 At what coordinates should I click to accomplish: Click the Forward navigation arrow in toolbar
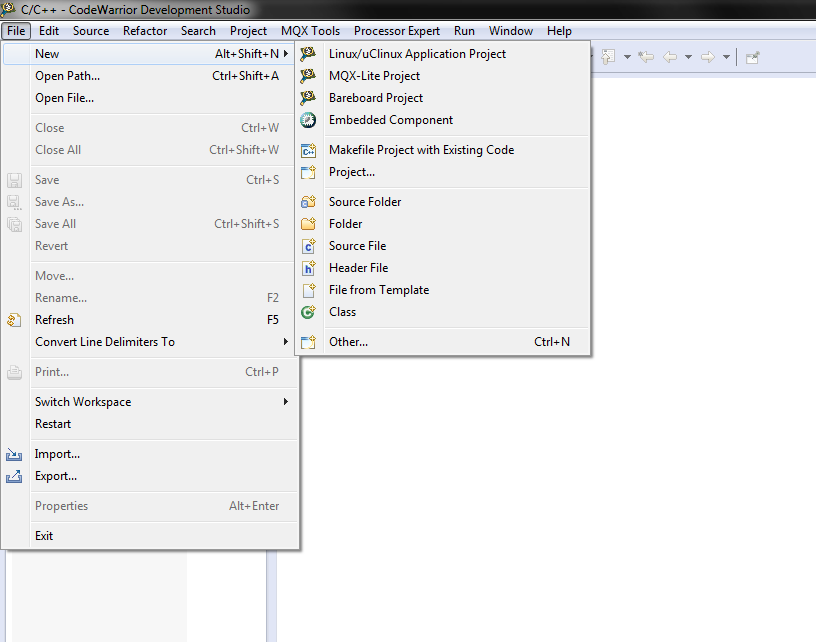708,57
